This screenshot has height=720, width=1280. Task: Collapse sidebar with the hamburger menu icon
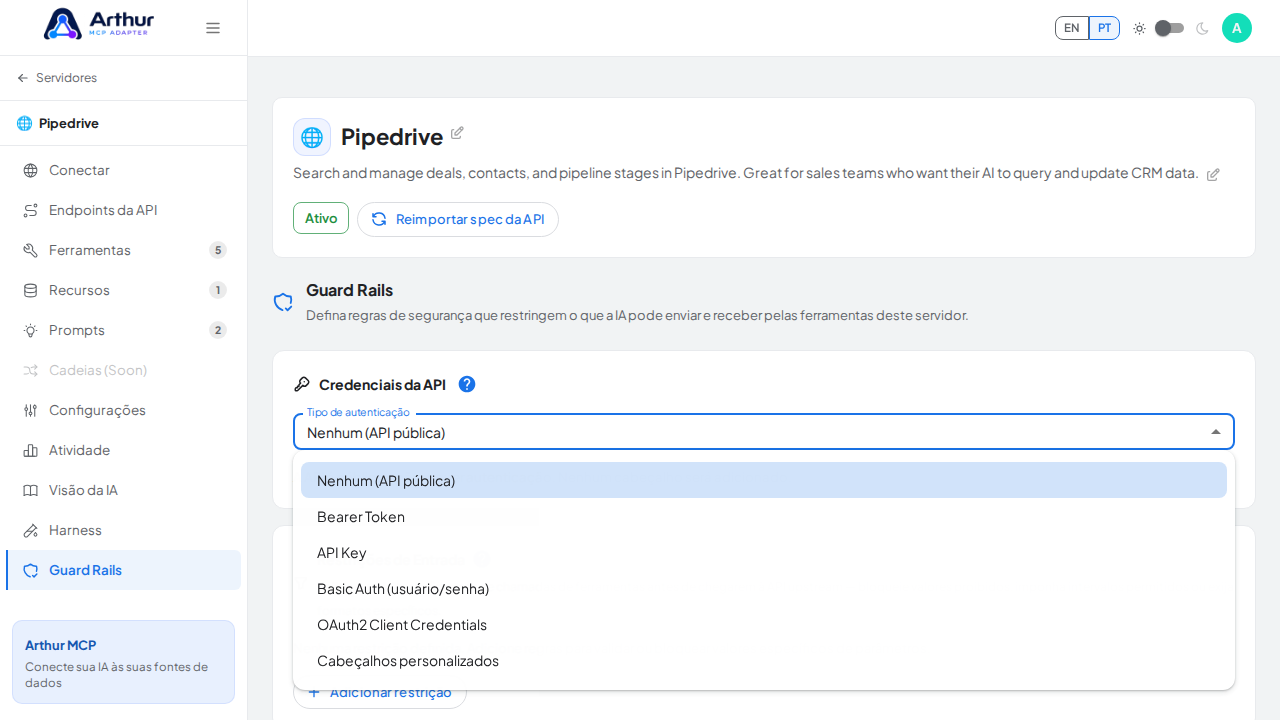(213, 28)
